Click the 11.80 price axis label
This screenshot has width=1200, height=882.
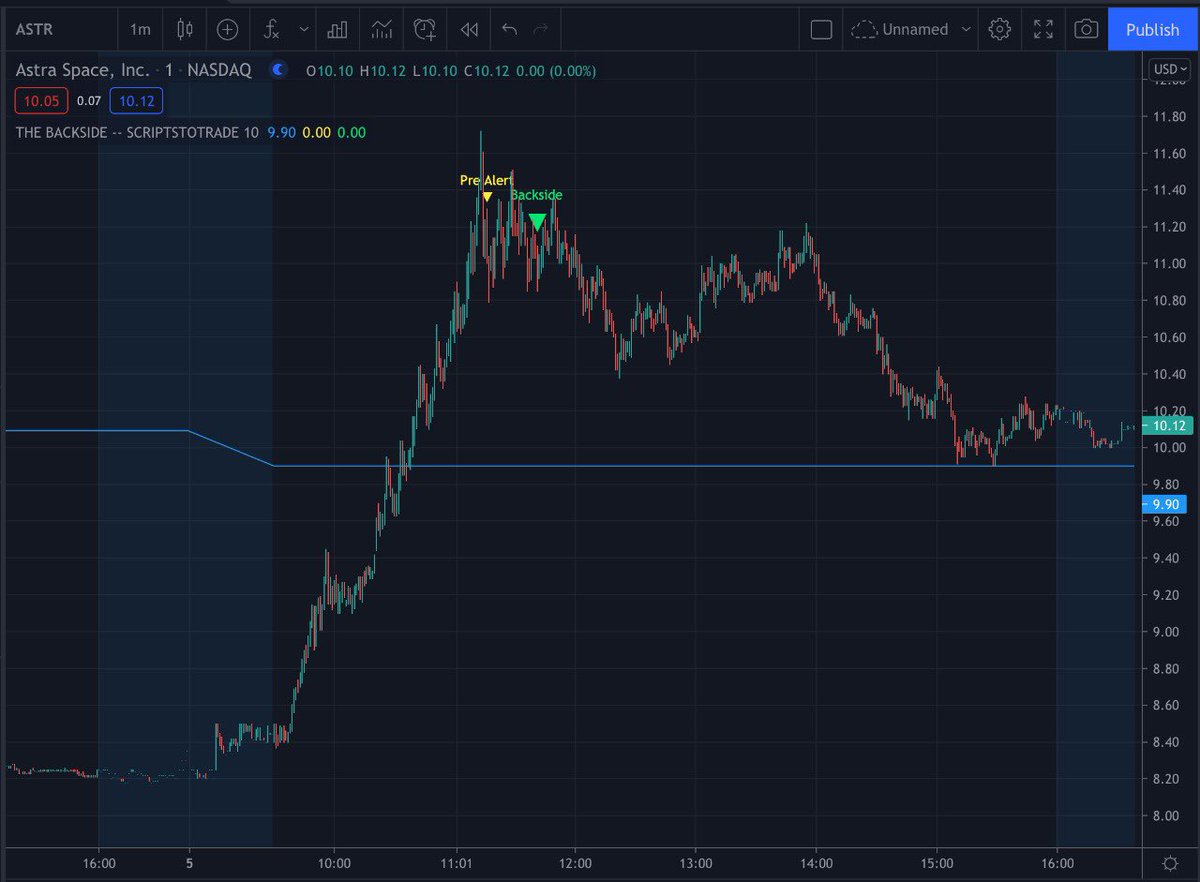[1168, 117]
